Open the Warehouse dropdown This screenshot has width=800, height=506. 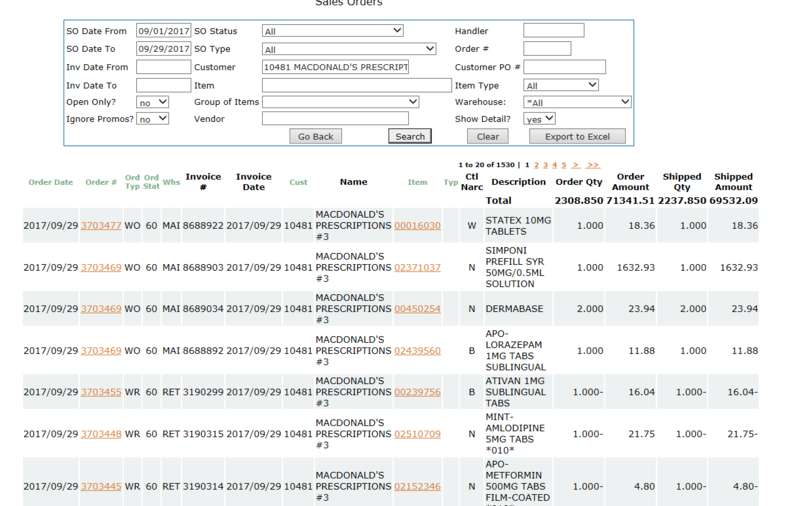pos(577,102)
